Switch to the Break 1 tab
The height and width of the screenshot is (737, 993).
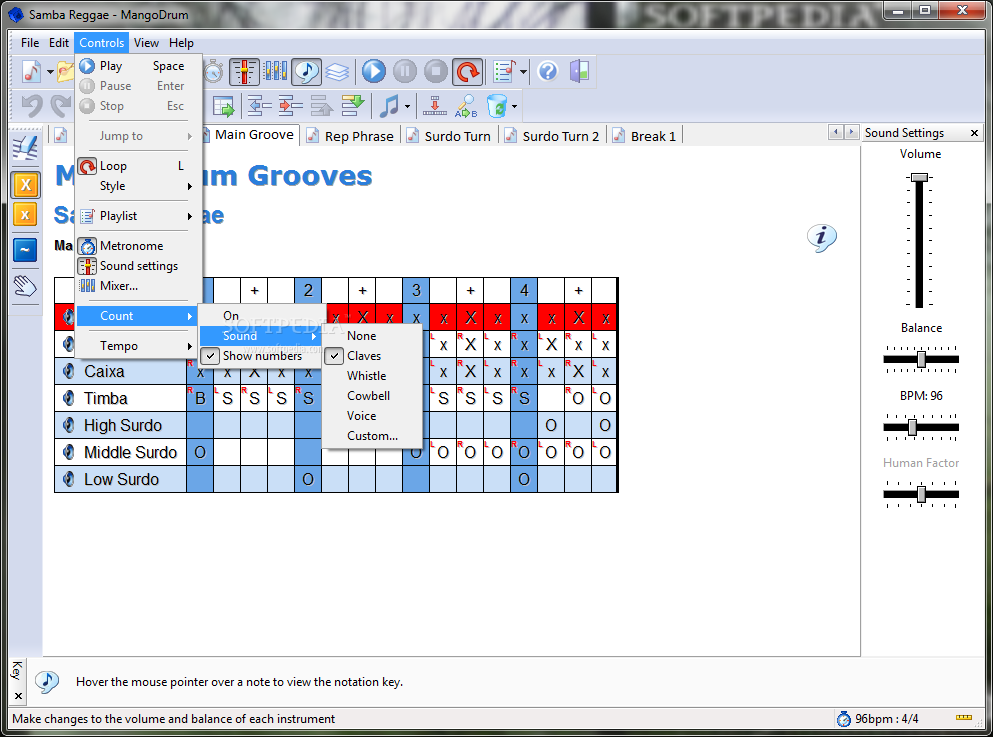[x=645, y=136]
